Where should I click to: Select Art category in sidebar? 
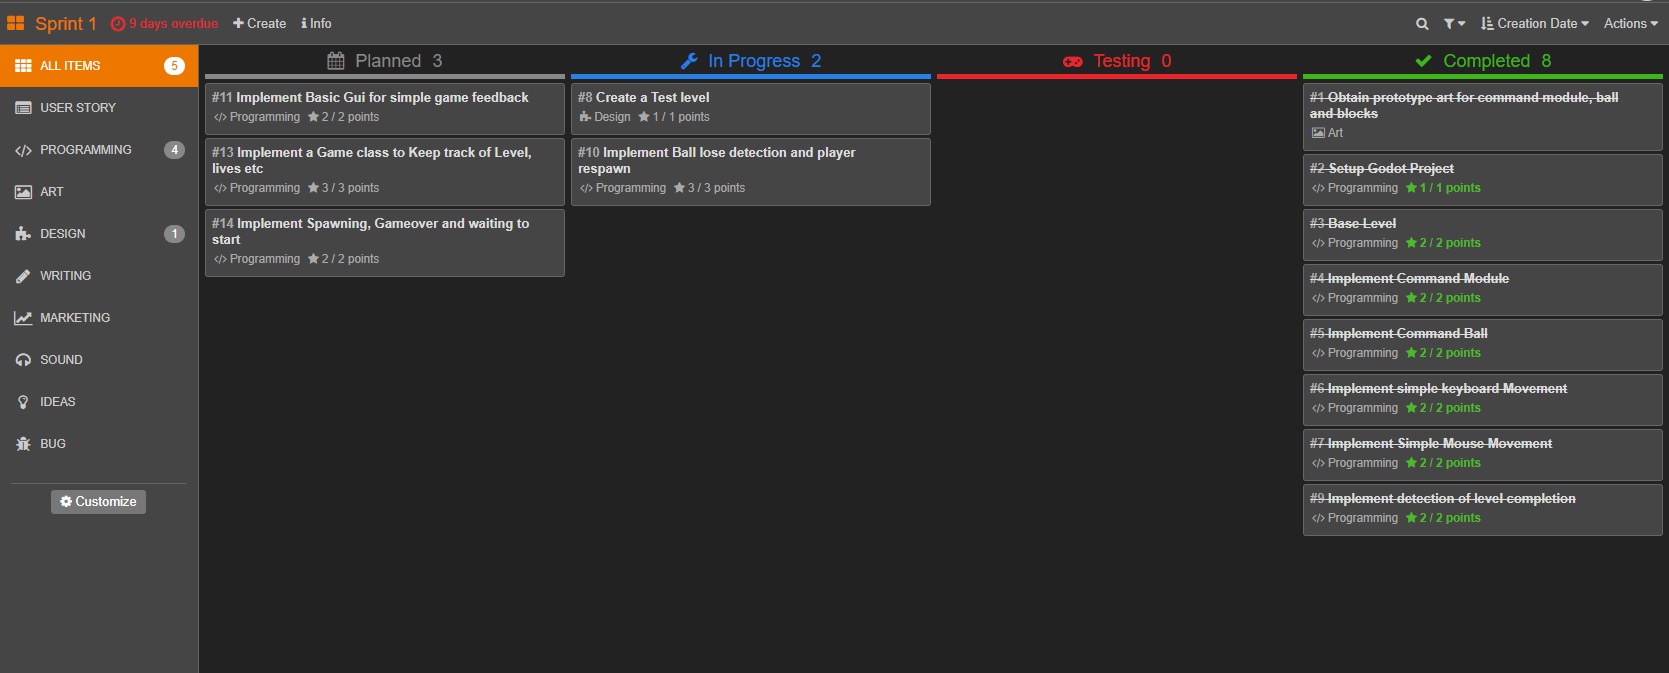coord(99,192)
